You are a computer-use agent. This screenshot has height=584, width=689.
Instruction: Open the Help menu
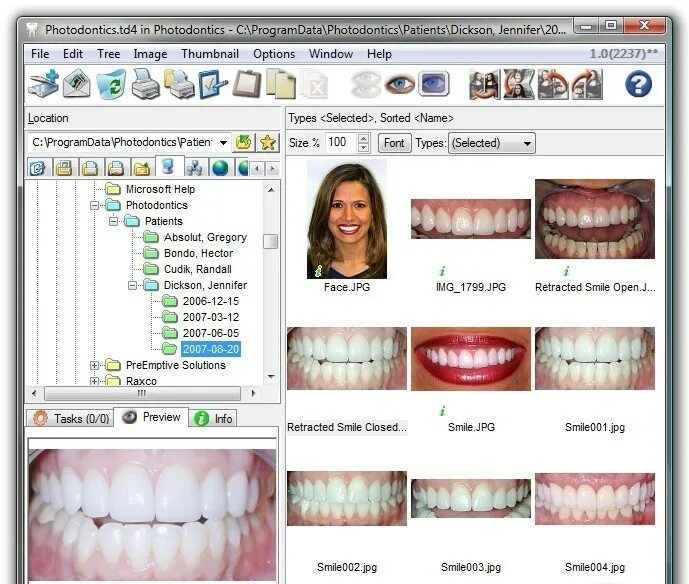(379, 54)
